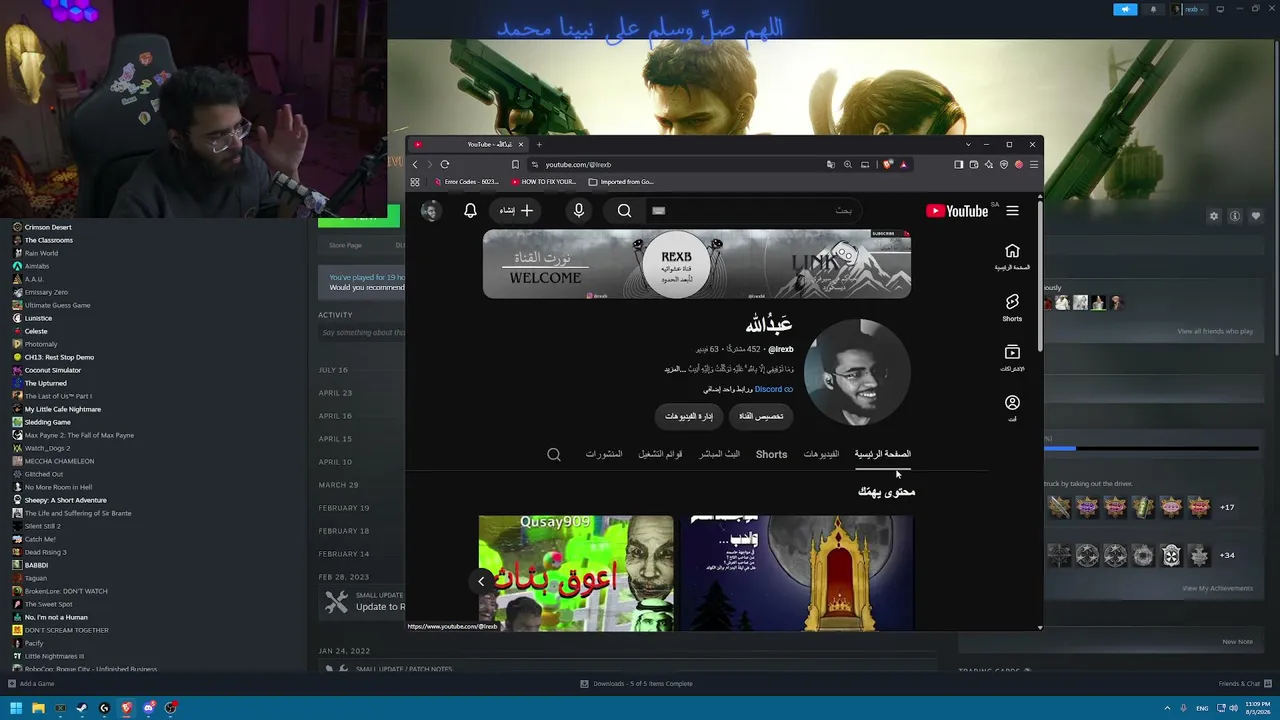Click the Steam achievement progress bar
Screen dimensions: 1280x720
coord(1152,448)
